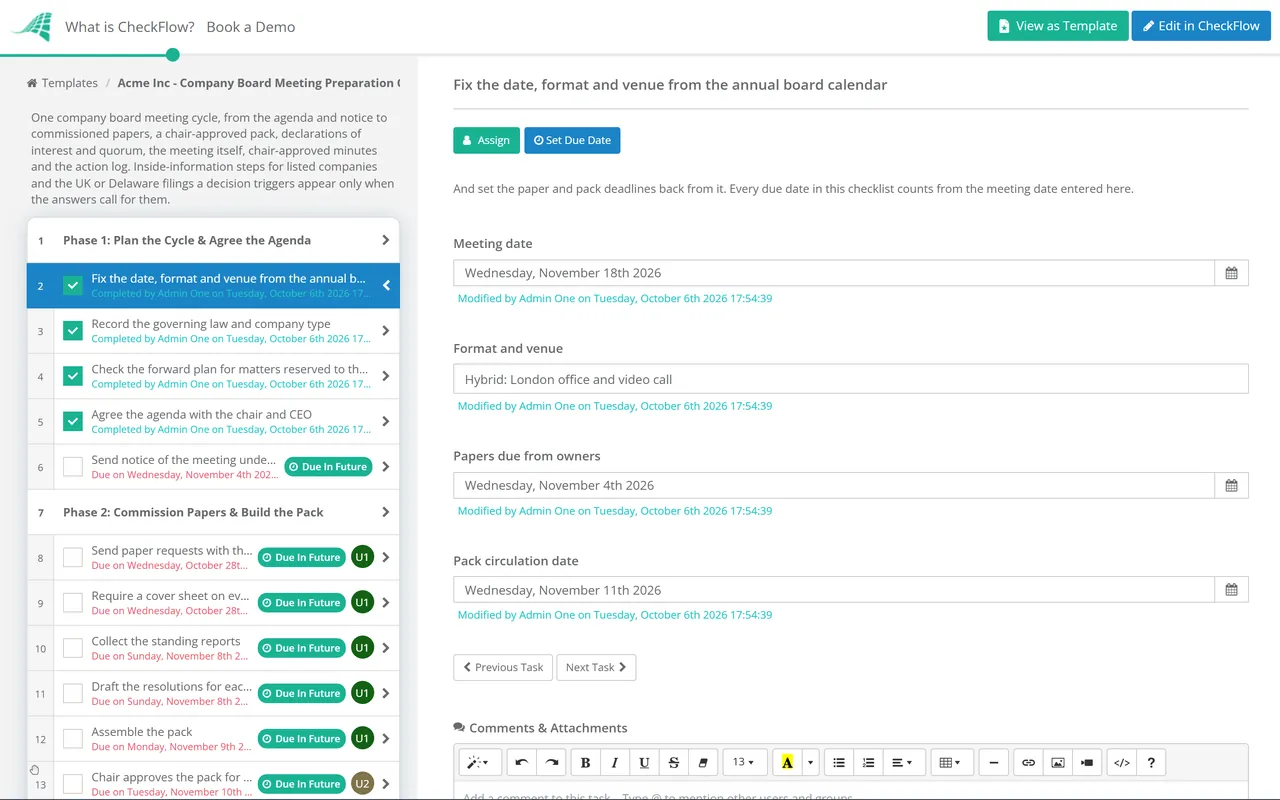
Task: Click the home icon in breadcrumb
Action: point(32,83)
